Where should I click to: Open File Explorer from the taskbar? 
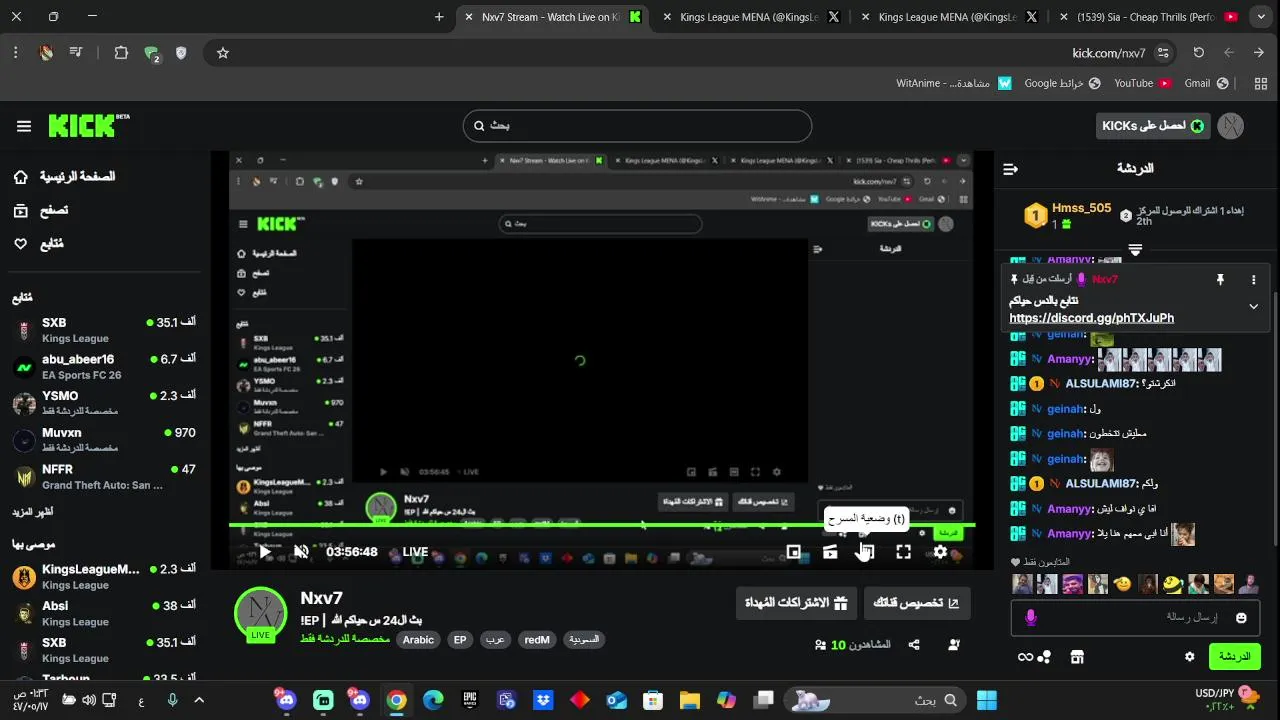click(x=689, y=700)
